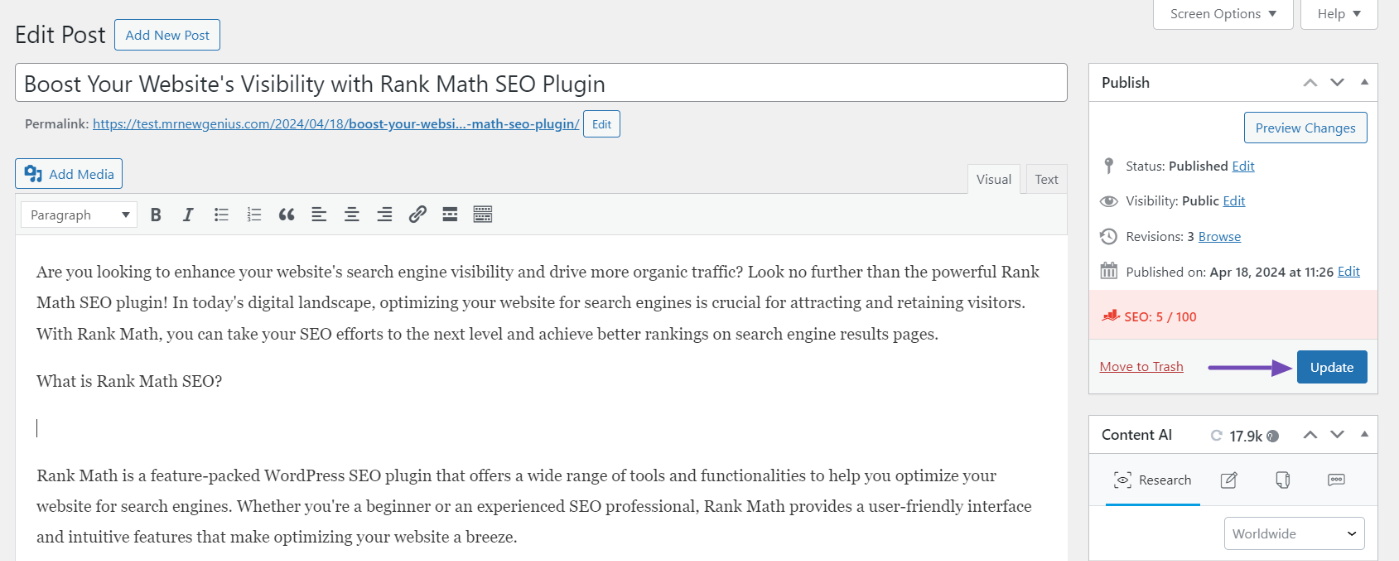
Task: Open the Paragraph format dropdown
Action: click(x=79, y=214)
